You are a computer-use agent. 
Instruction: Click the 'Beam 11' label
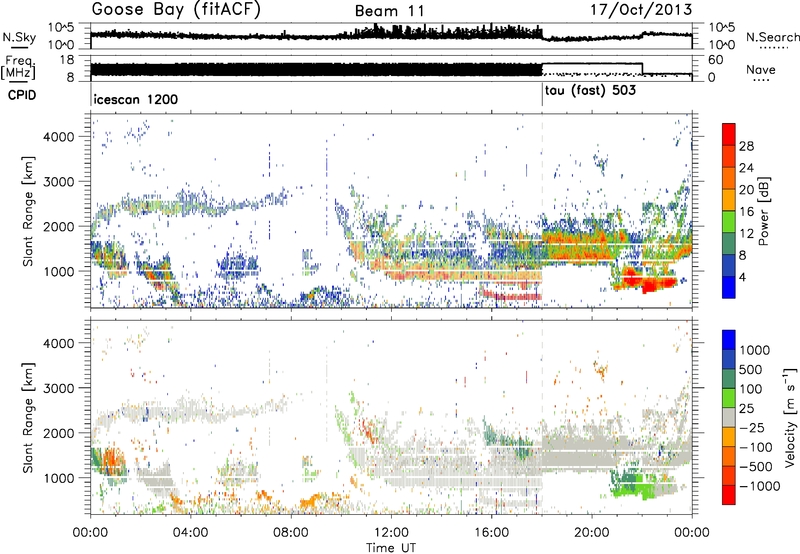[x=390, y=11]
